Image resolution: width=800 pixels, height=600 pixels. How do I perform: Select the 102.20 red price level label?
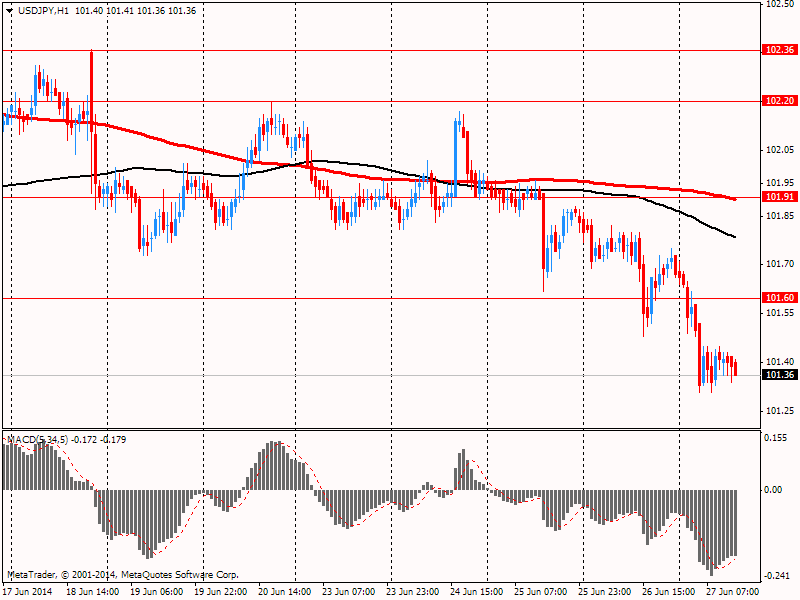point(780,101)
